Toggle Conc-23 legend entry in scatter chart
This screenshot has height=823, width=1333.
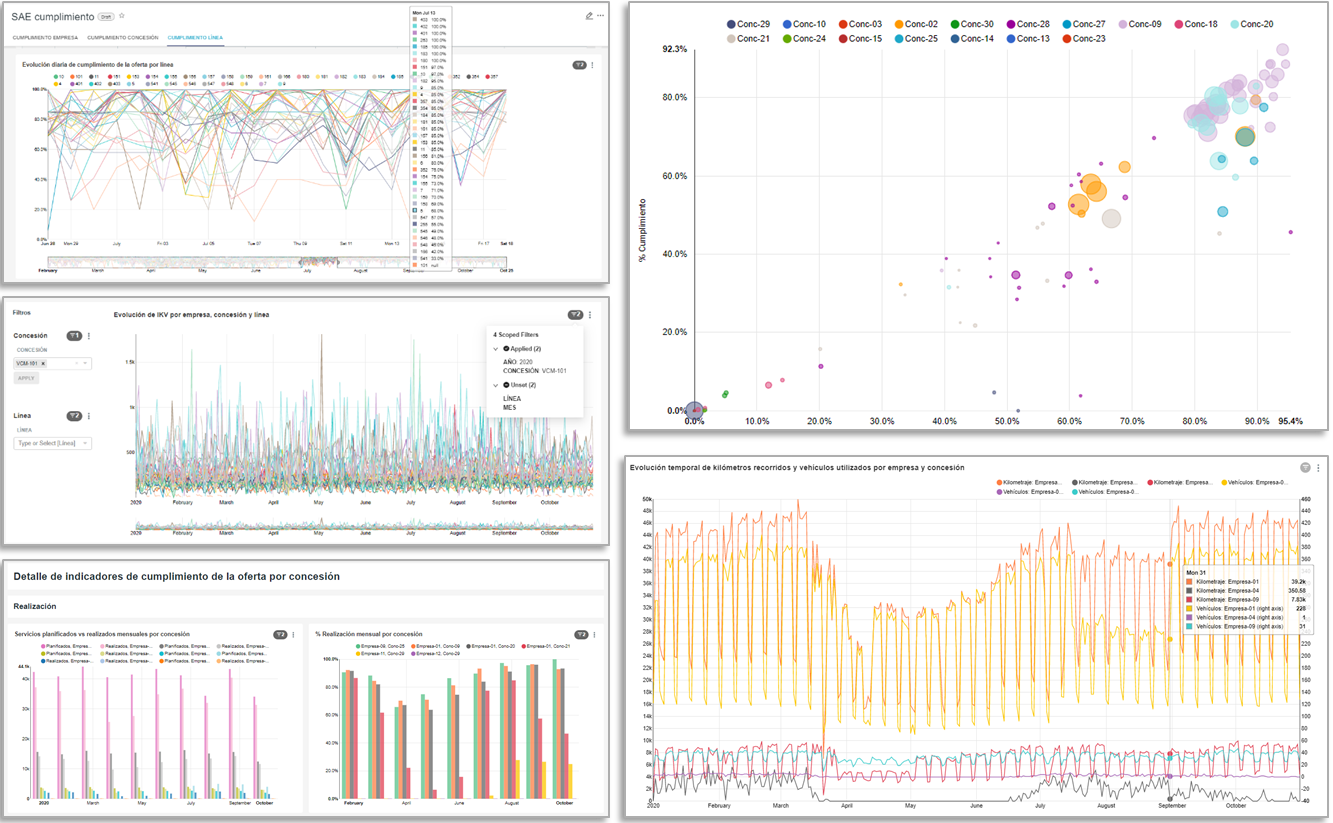coord(1084,39)
